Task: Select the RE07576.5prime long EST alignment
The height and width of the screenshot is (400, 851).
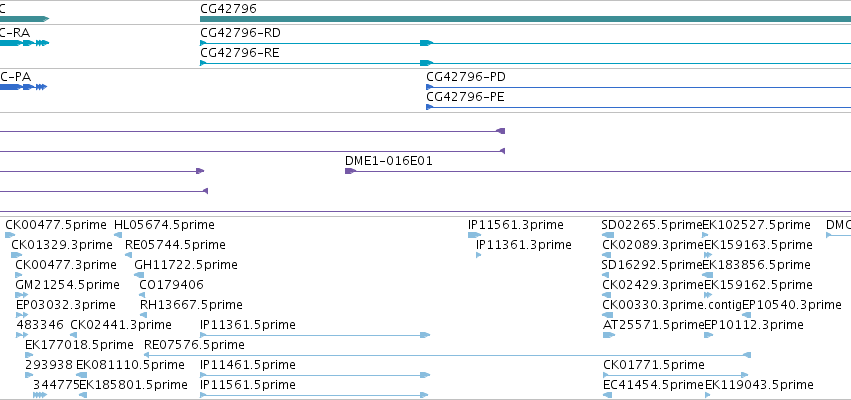Action: point(447,355)
